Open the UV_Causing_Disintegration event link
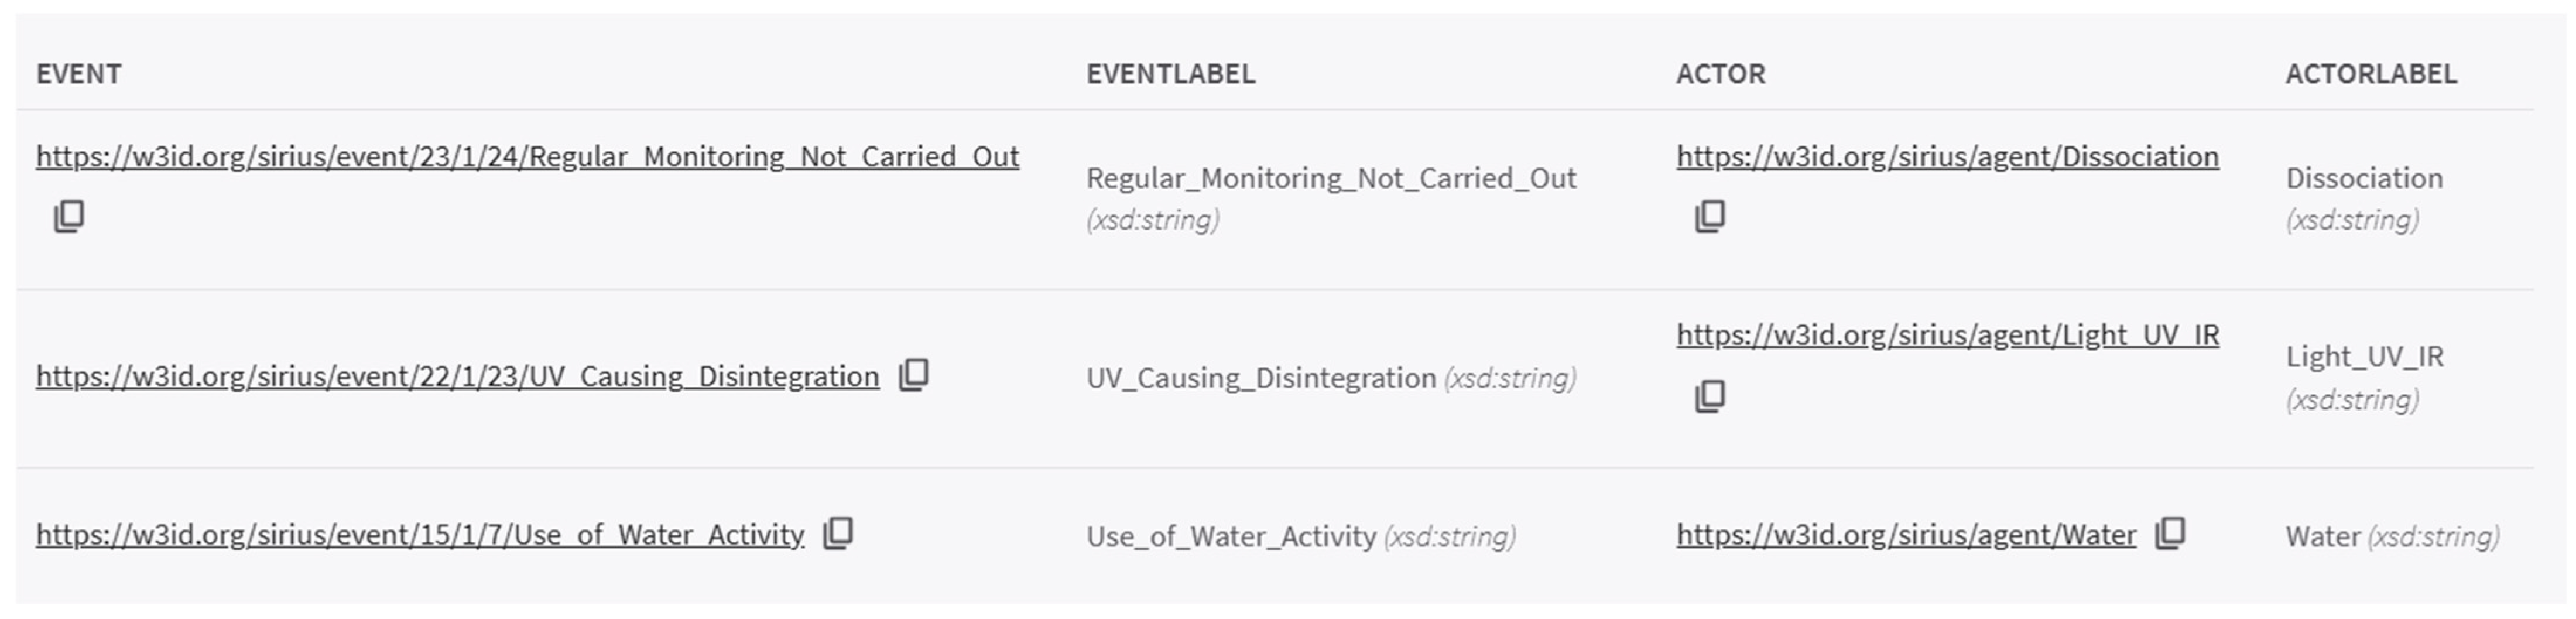Image resolution: width=2576 pixels, height=619 pixels. [458, 377]
